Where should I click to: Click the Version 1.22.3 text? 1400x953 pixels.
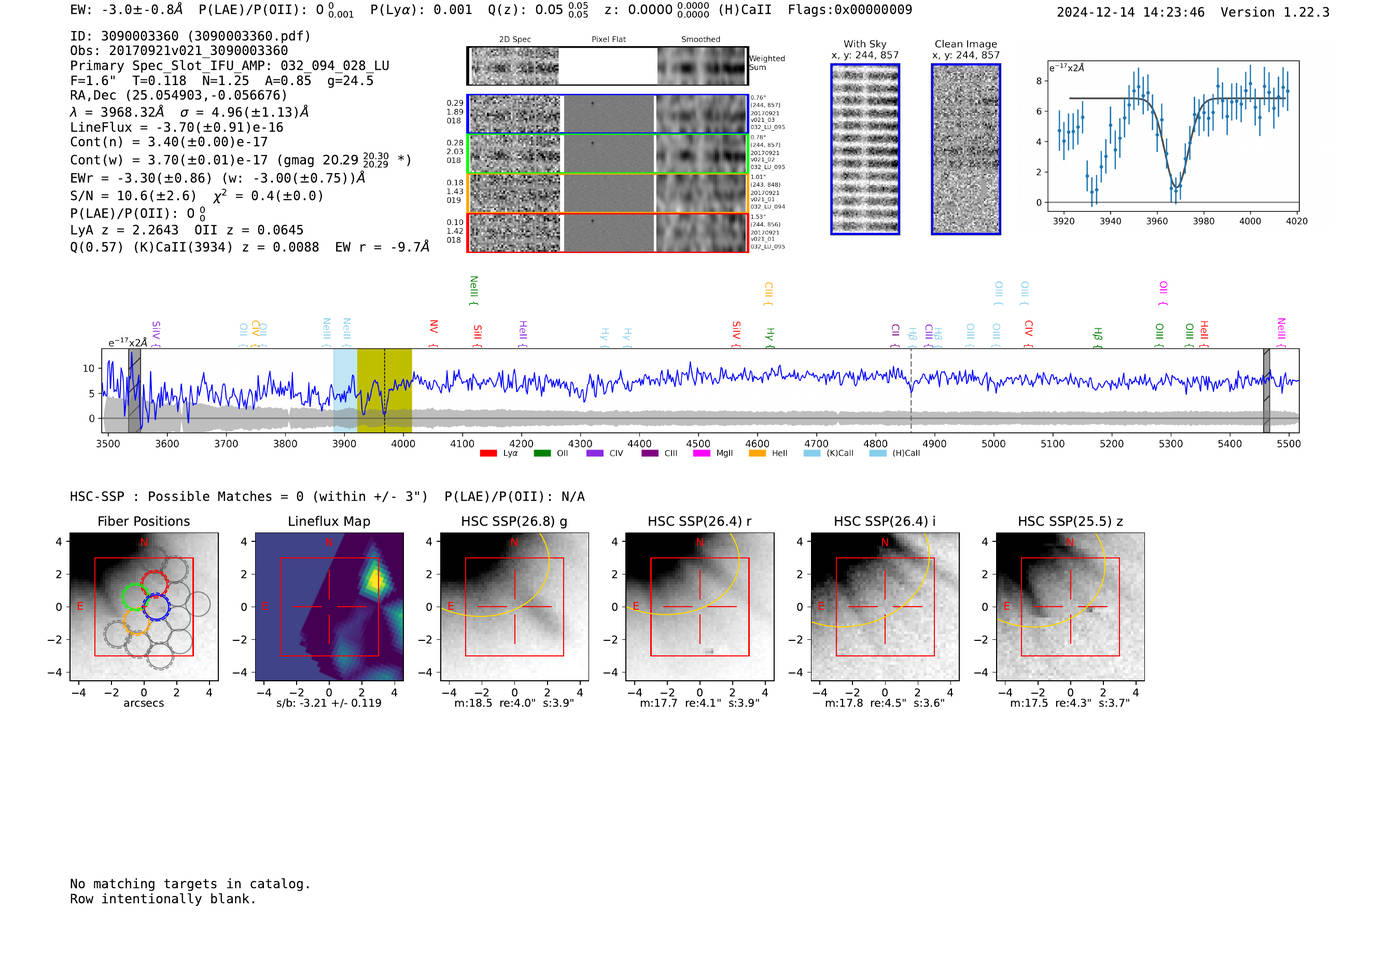pyautogui.click(x=1275, y=12)
